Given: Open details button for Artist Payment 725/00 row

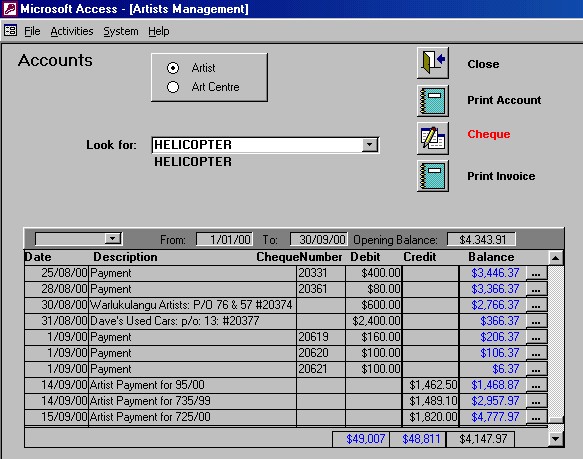Looking at the screenshot, I should pyautogui.click(x=536, y=417).
